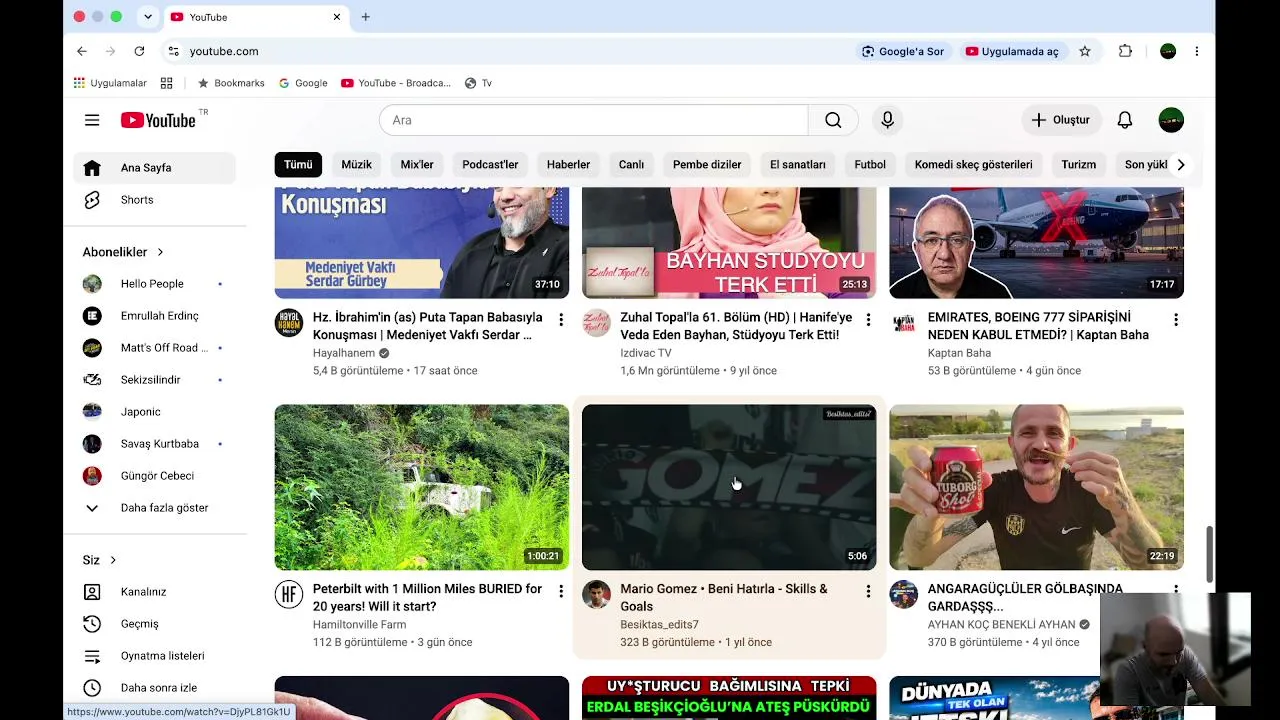The width and height of the screenshot is (1280, 720).
Task: Reload the page in browser toolbar
Action: (139, 51)
